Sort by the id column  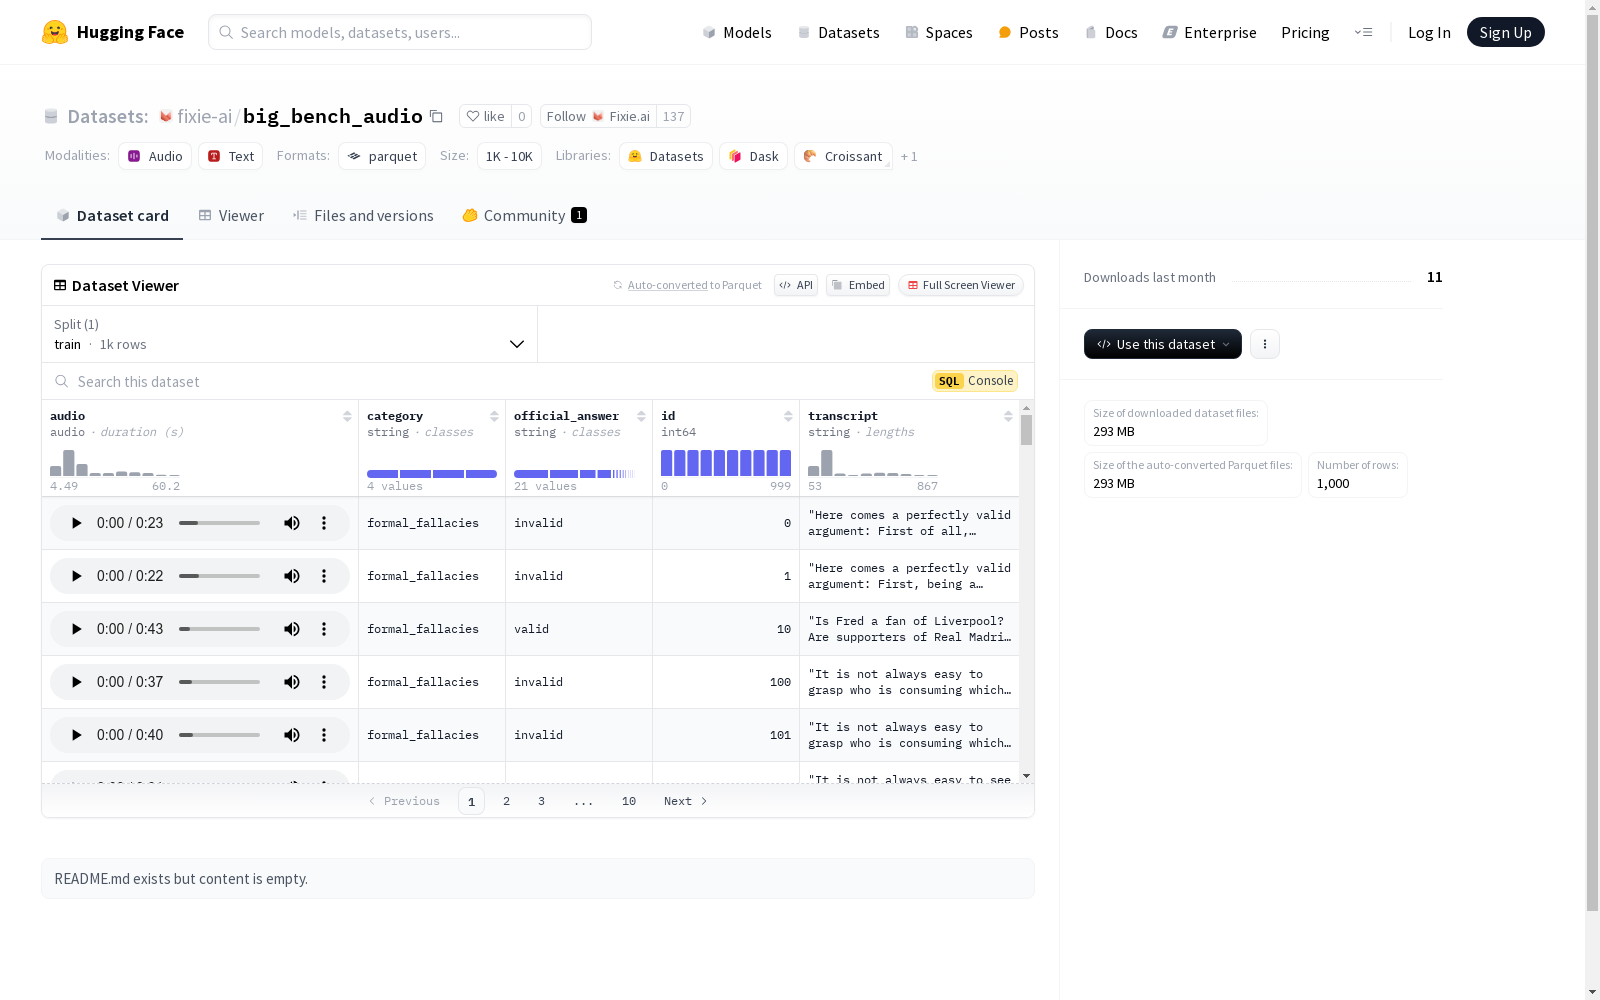[788, 416]
